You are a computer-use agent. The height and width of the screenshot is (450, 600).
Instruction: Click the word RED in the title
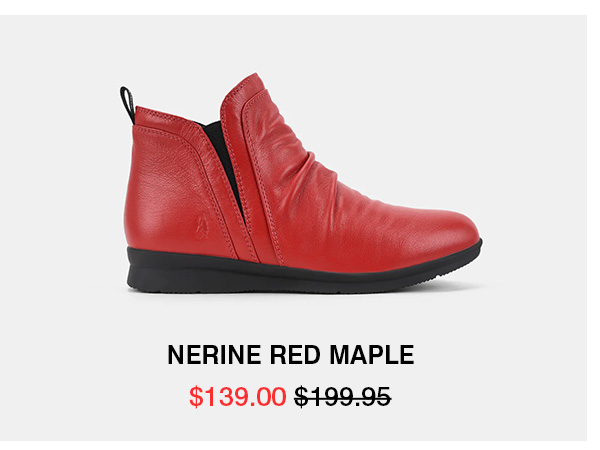coord(295,355)
